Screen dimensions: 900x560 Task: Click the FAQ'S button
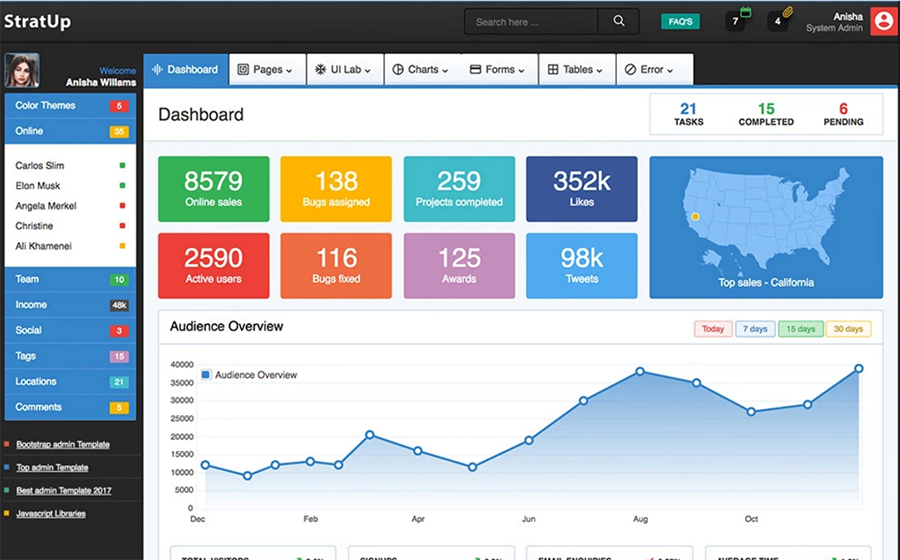[680, 21]
